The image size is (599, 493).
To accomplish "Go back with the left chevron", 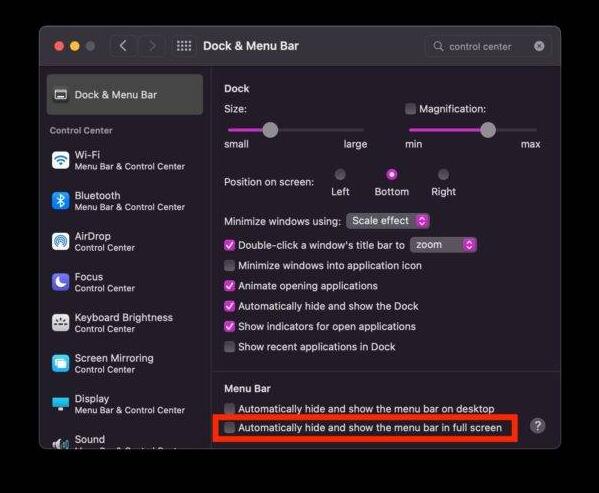I will point(123,46).
